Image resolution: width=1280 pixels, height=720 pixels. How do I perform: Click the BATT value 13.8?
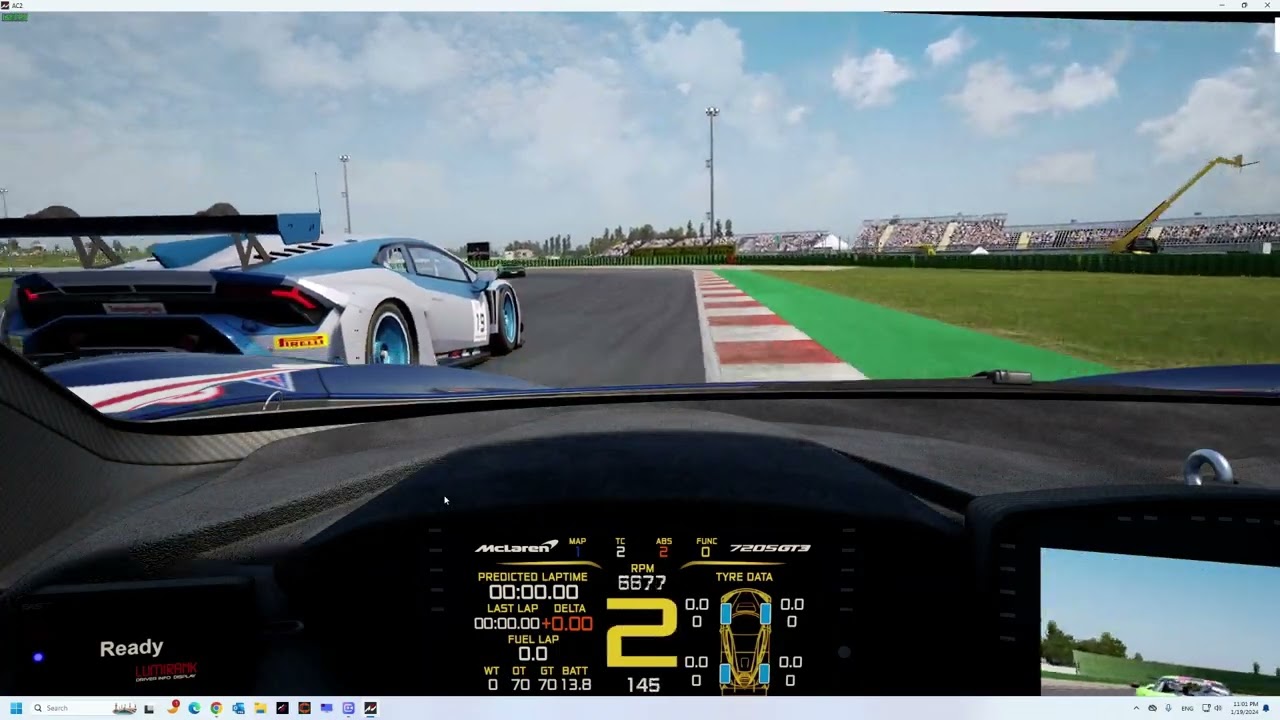click(575, 685)
